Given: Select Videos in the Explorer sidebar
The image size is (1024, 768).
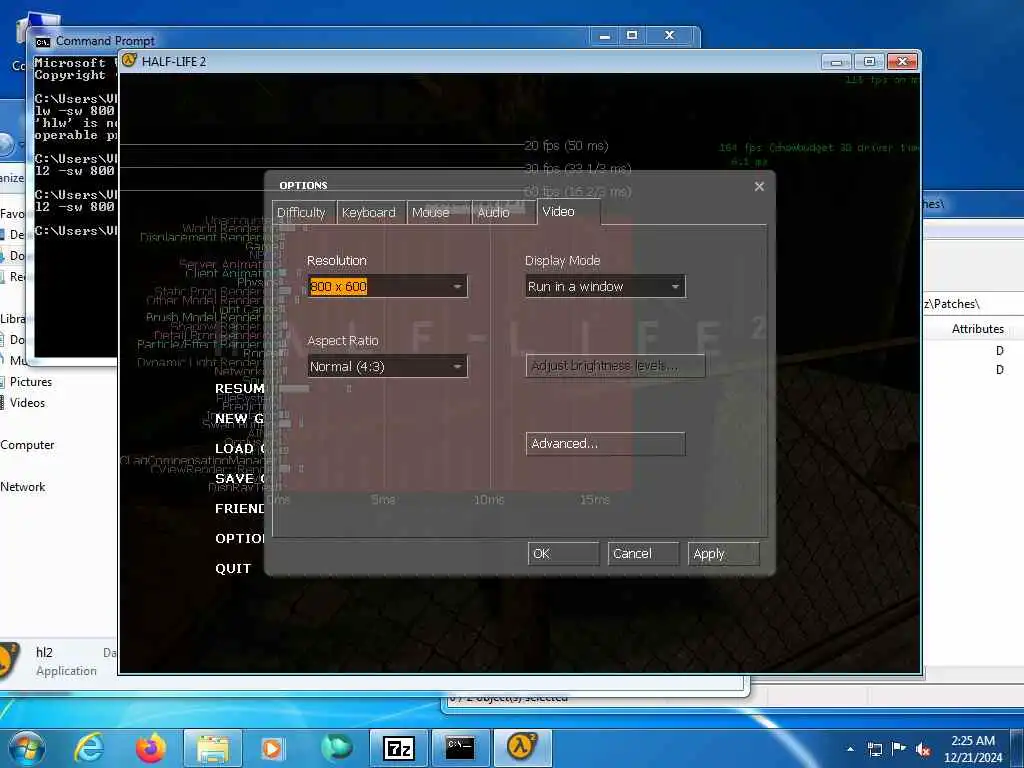Looking at the screenshot, I should click(x=27, y=403).
